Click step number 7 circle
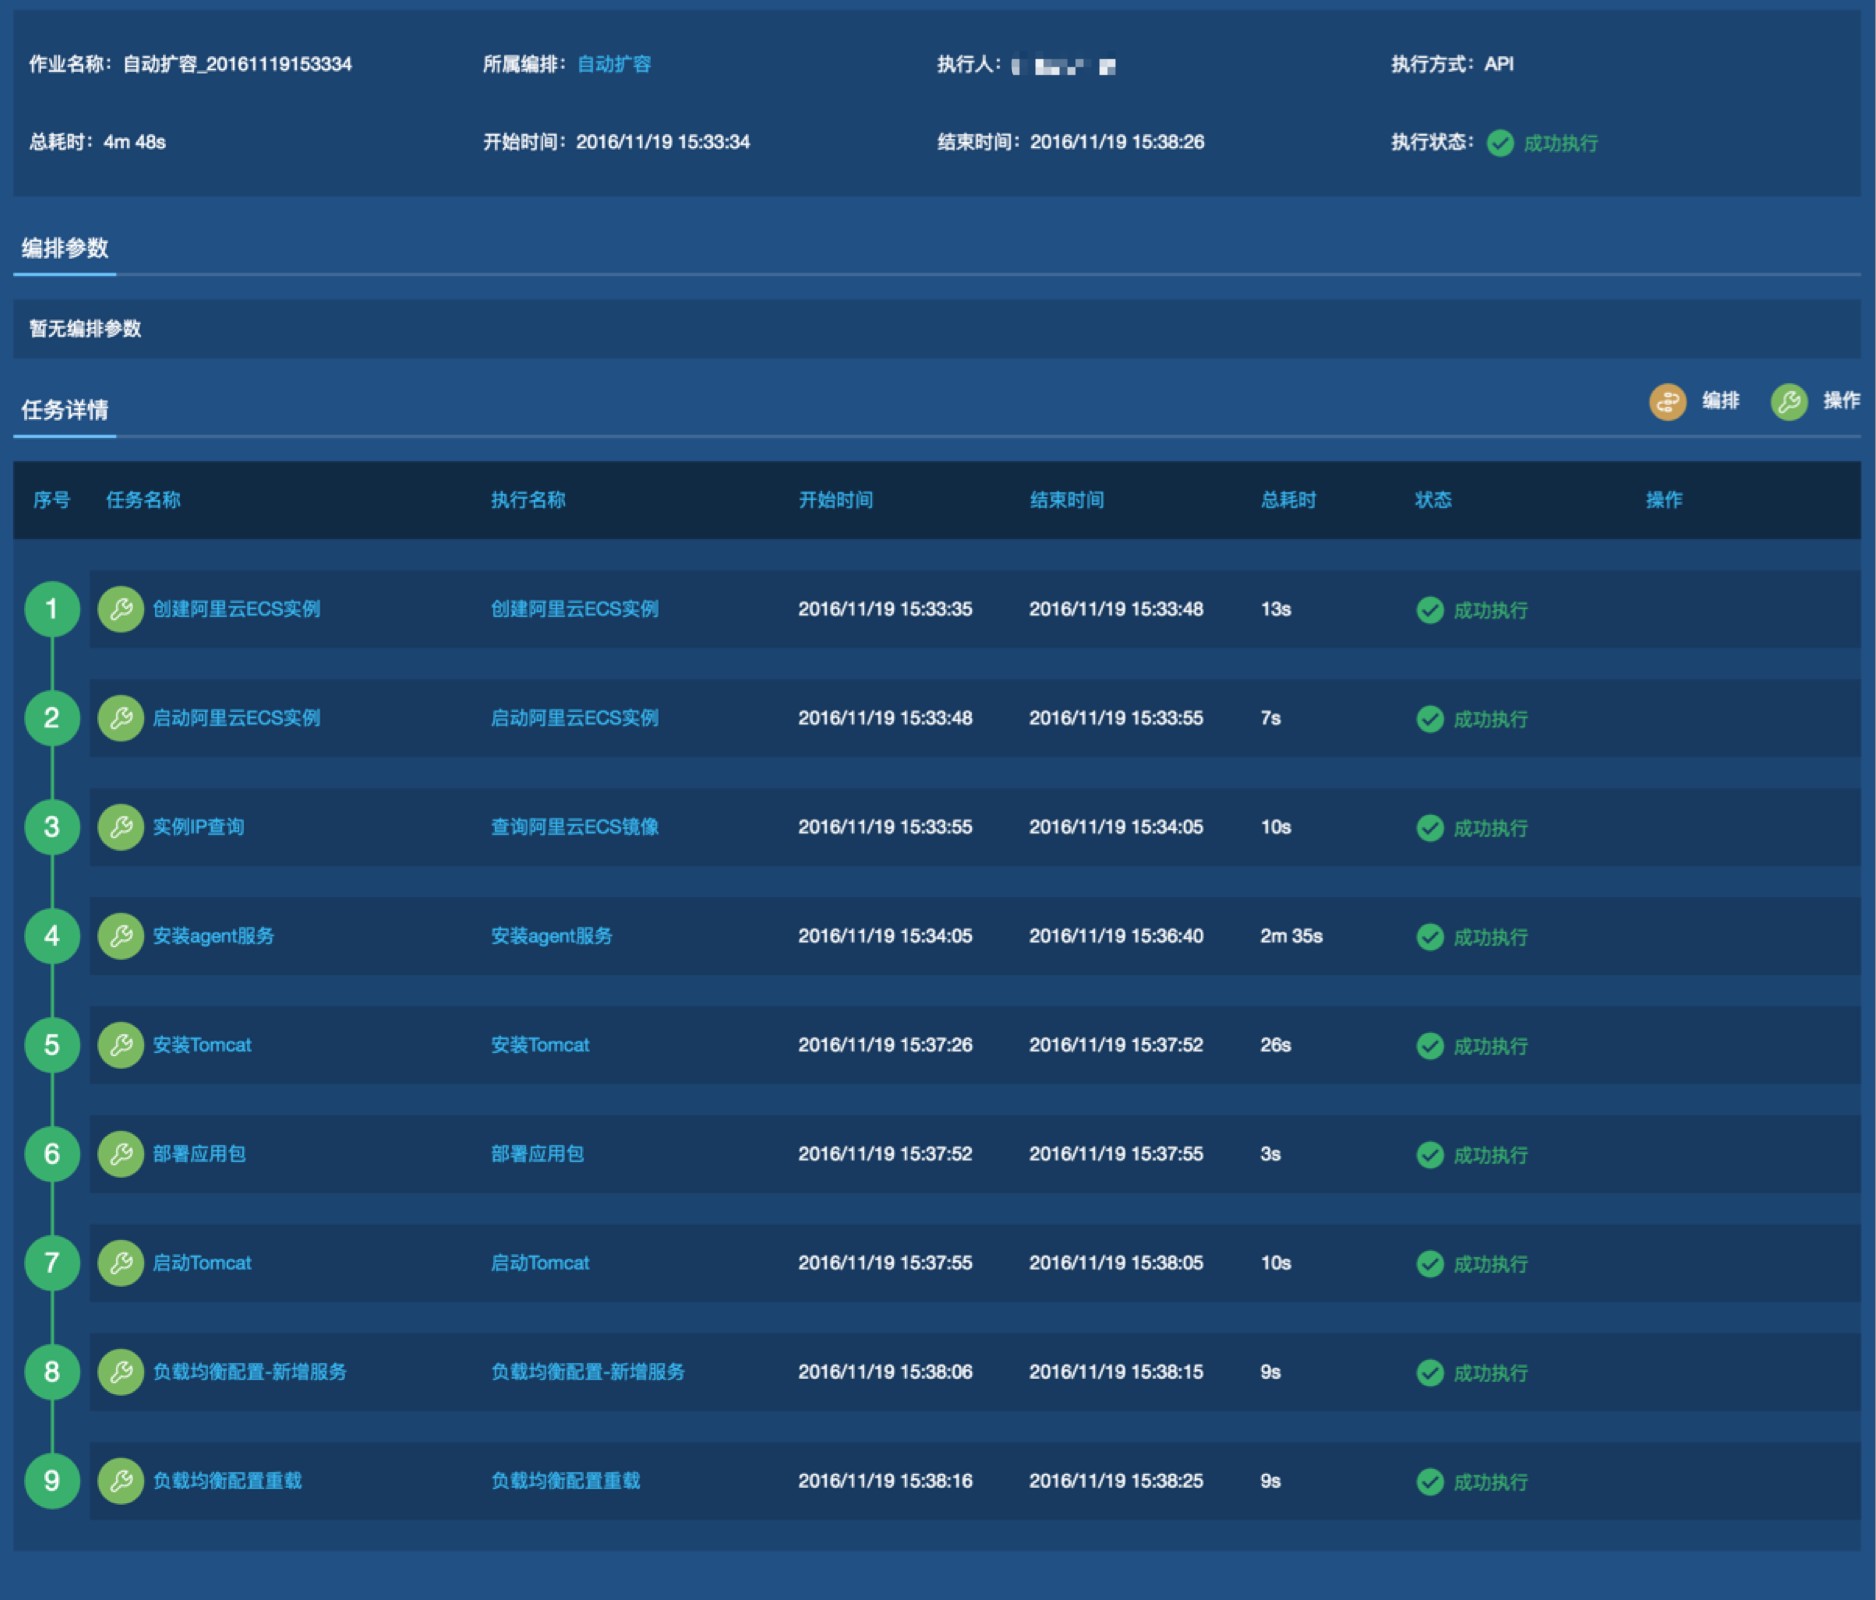This screenshot has height=1600, width=1876. 52,1263
